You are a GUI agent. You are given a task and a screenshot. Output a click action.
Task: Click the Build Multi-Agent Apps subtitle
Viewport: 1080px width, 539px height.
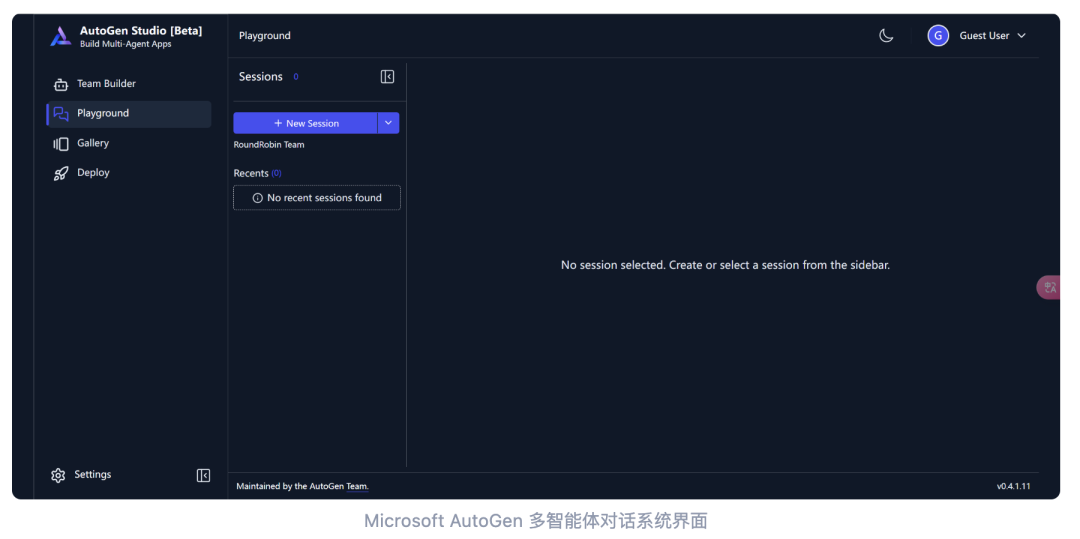[x=125, y=44]
